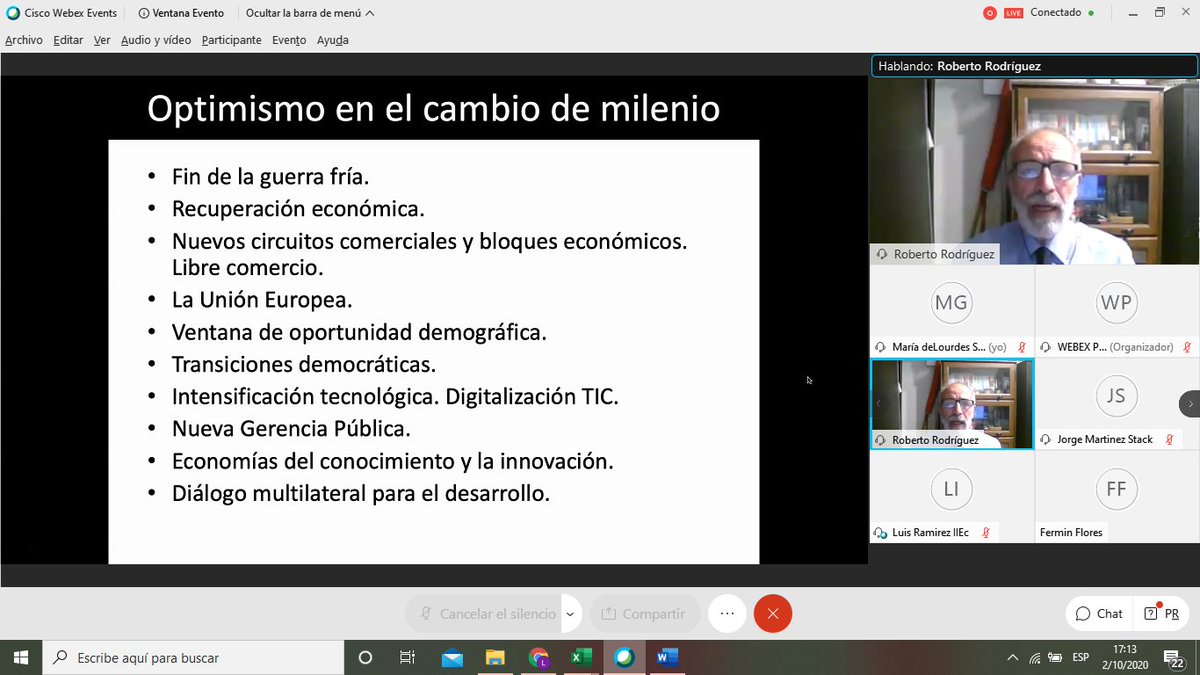Open Word from taskbar
The height and width of the screenshot is (675, 1200).
pyautogui.click(x=667, y=657)
